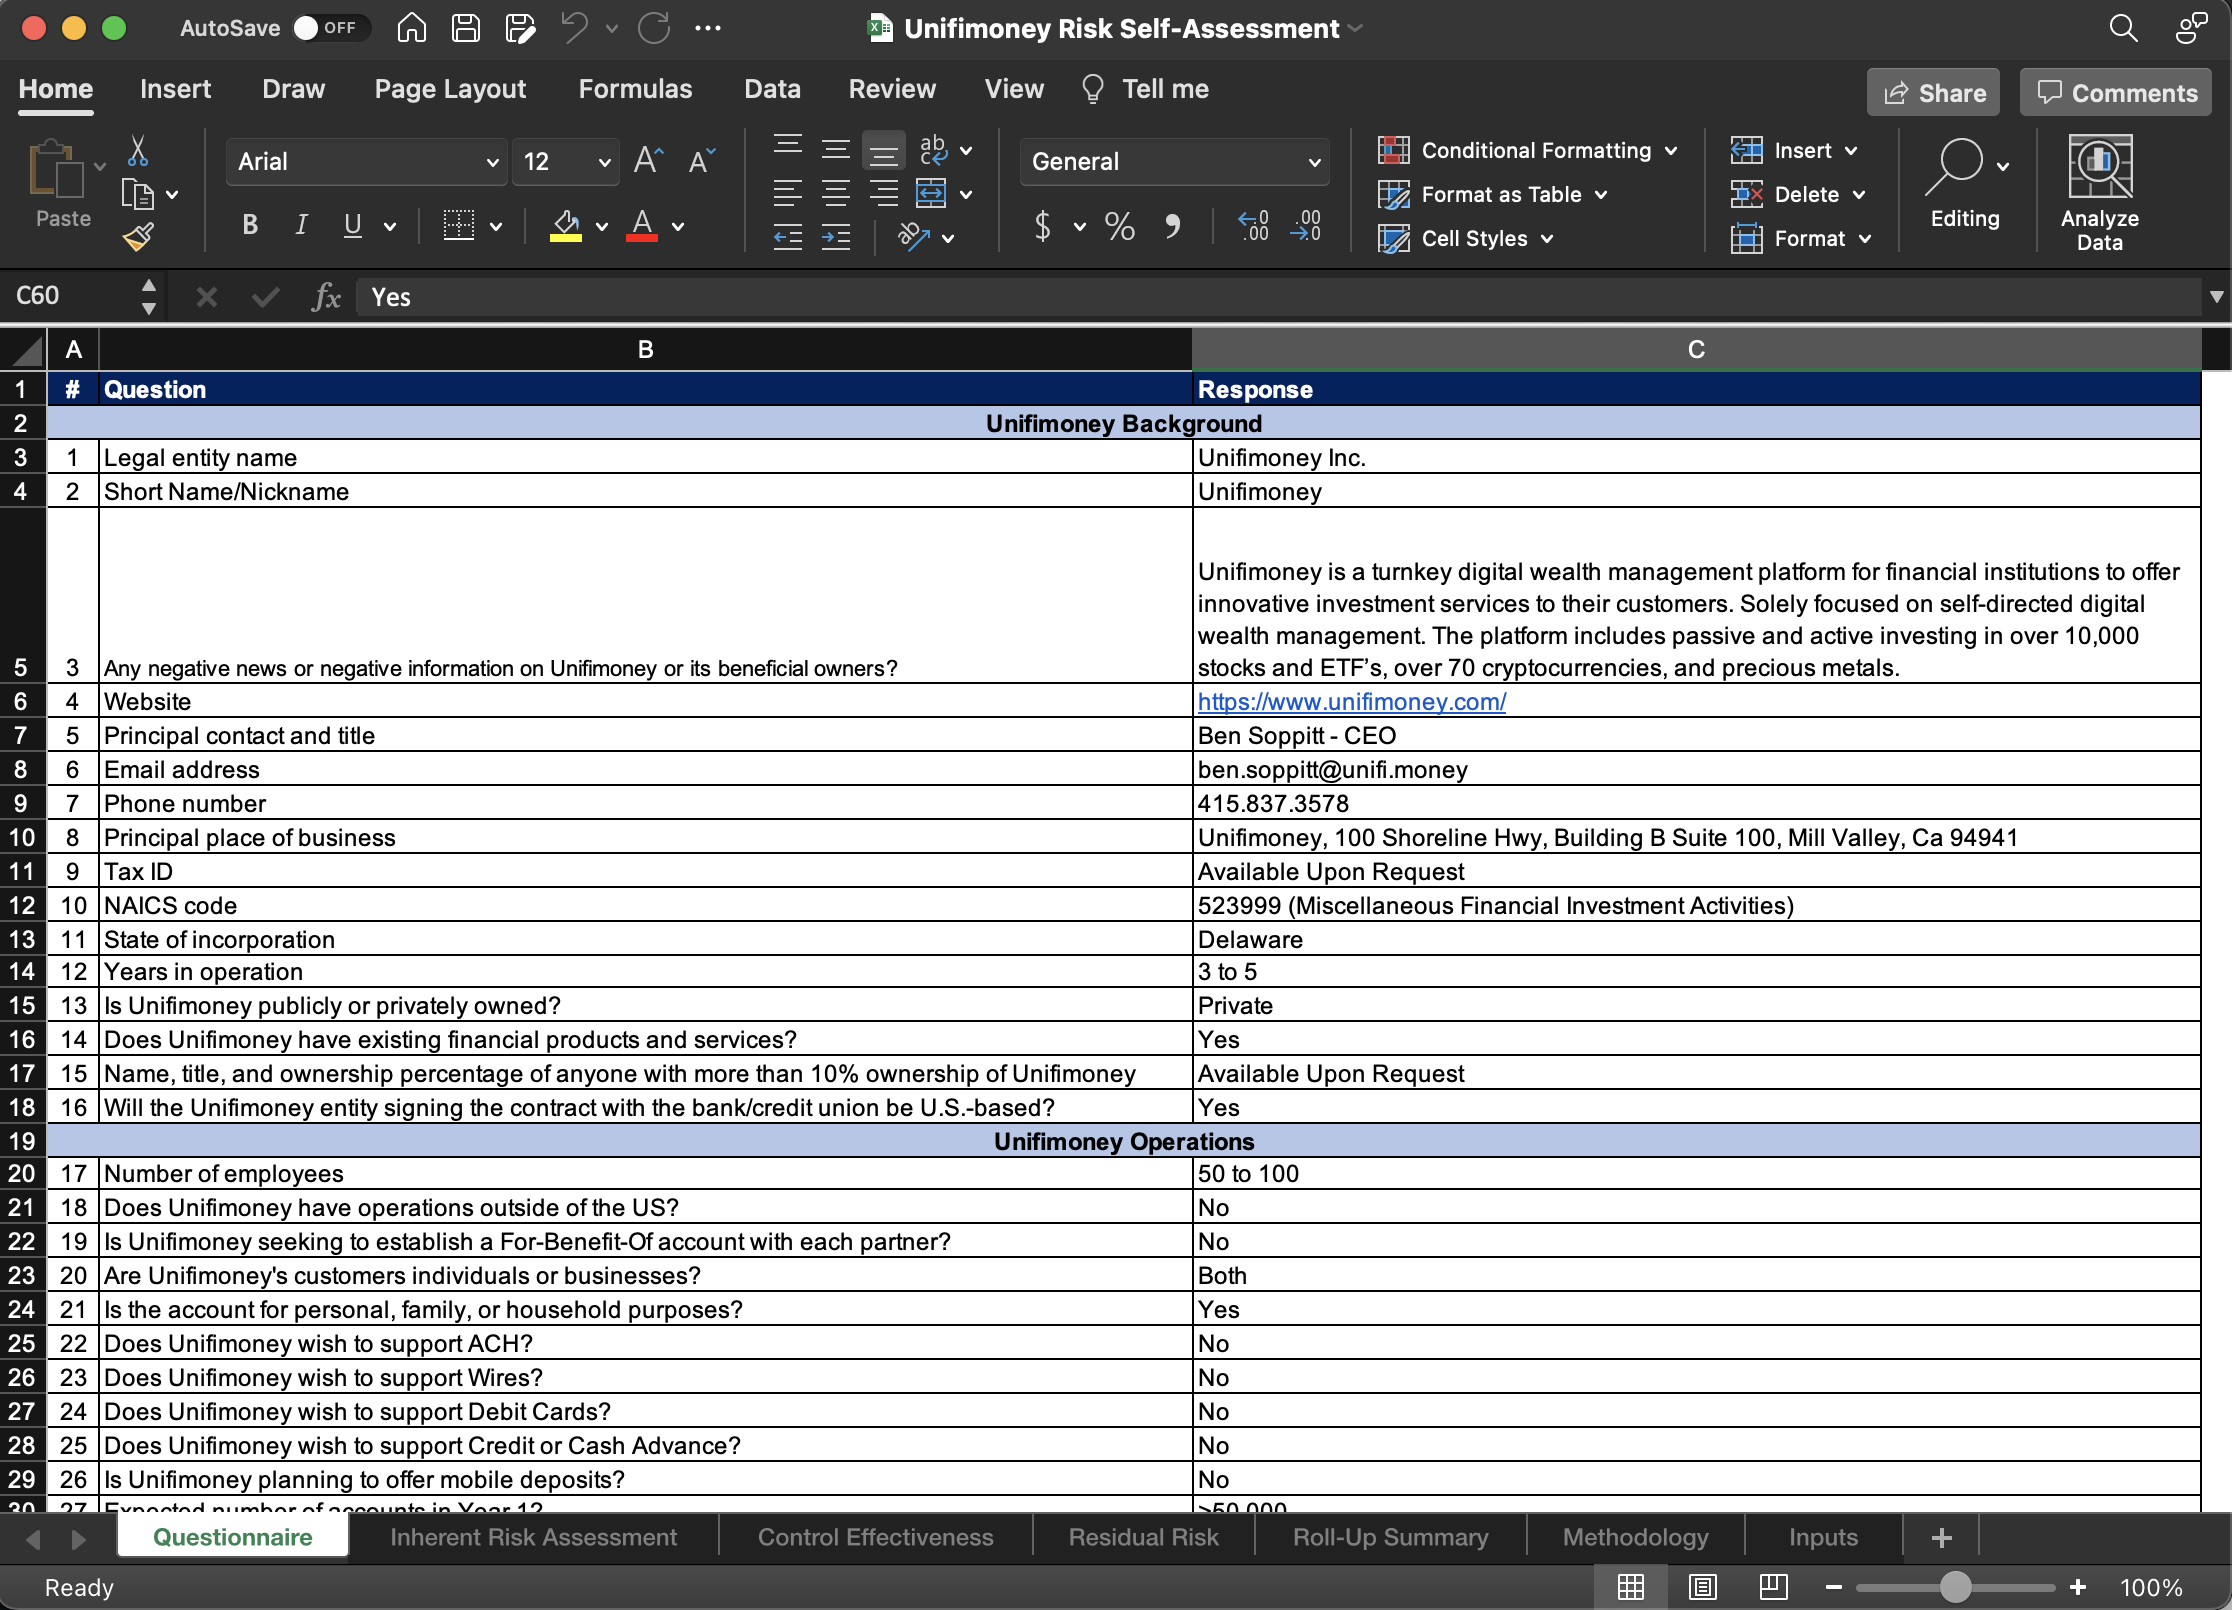Open the Editing menu button
This screenshot has height=1610, width=2232.
pyautogui.click(x=1965, y=184)
